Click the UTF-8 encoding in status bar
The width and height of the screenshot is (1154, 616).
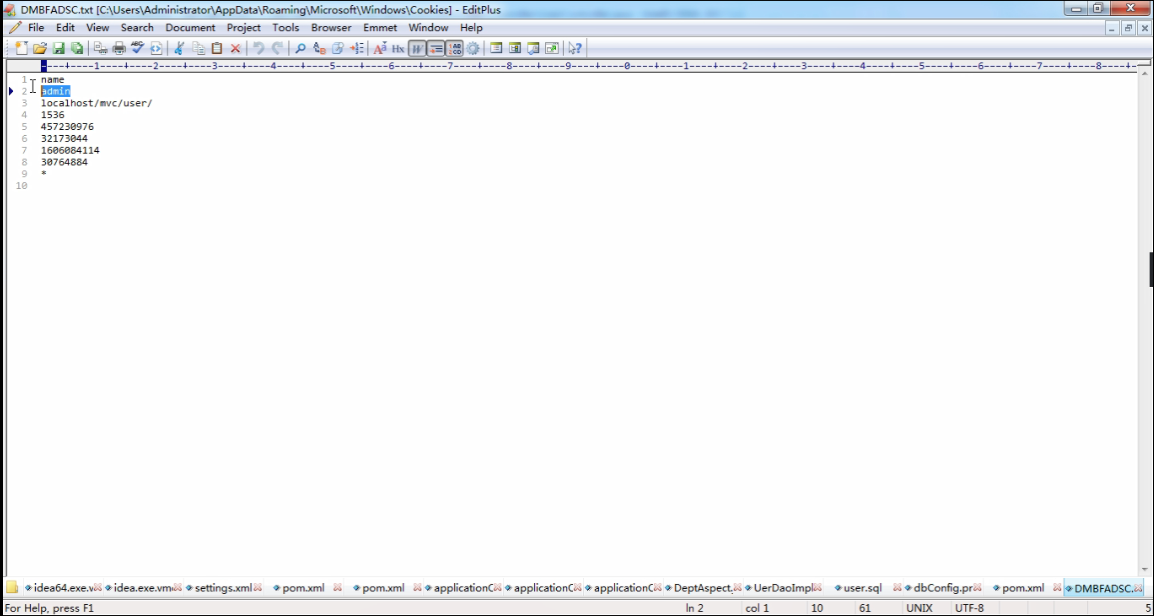(969, 609)
